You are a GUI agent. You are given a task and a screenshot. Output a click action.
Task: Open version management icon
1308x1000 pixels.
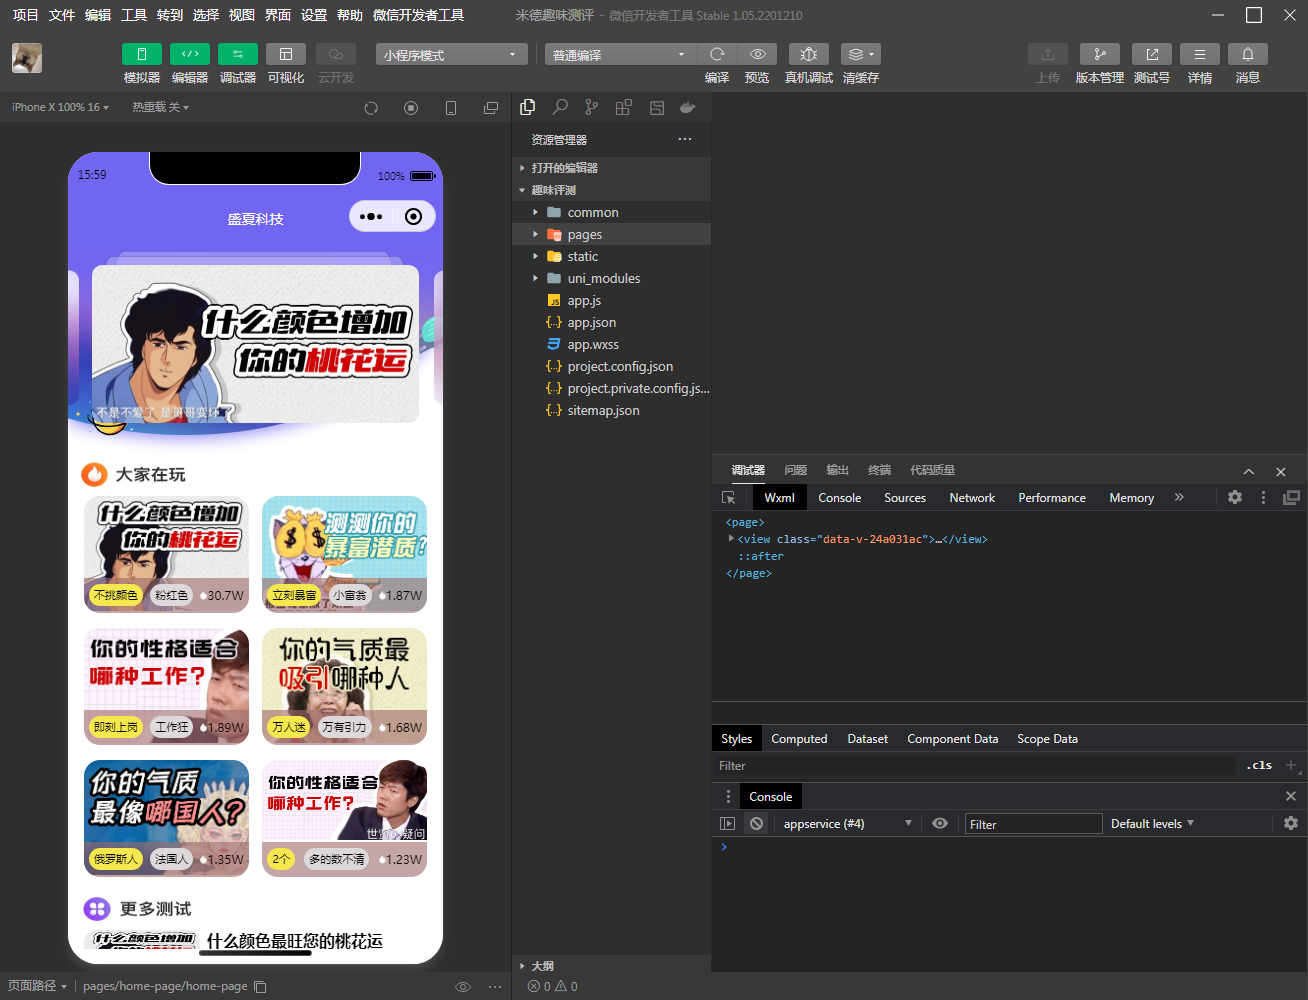click(x=1100, y=54)
